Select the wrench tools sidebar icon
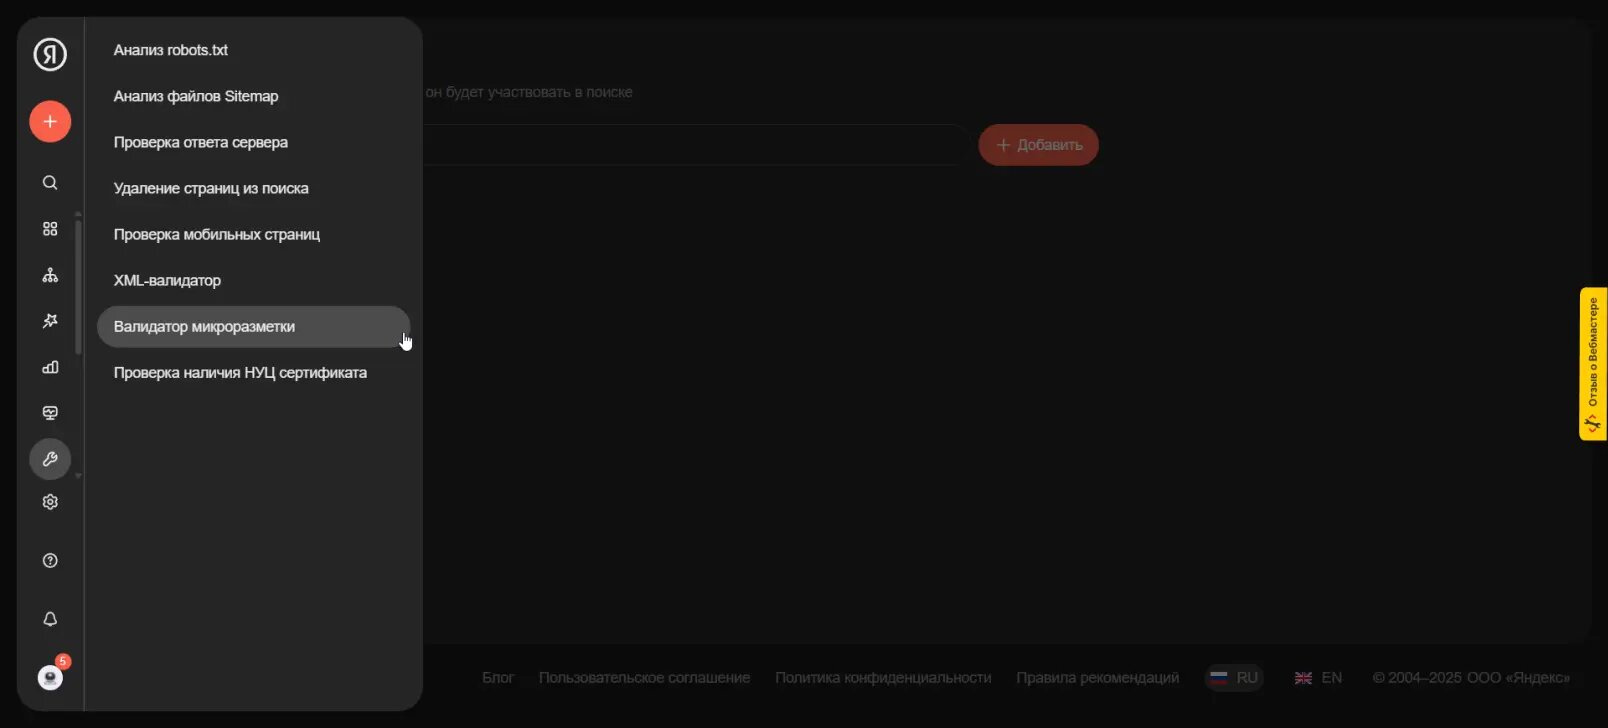The height and width of the screenshot is (728, 1608). [x=50, y=459]
